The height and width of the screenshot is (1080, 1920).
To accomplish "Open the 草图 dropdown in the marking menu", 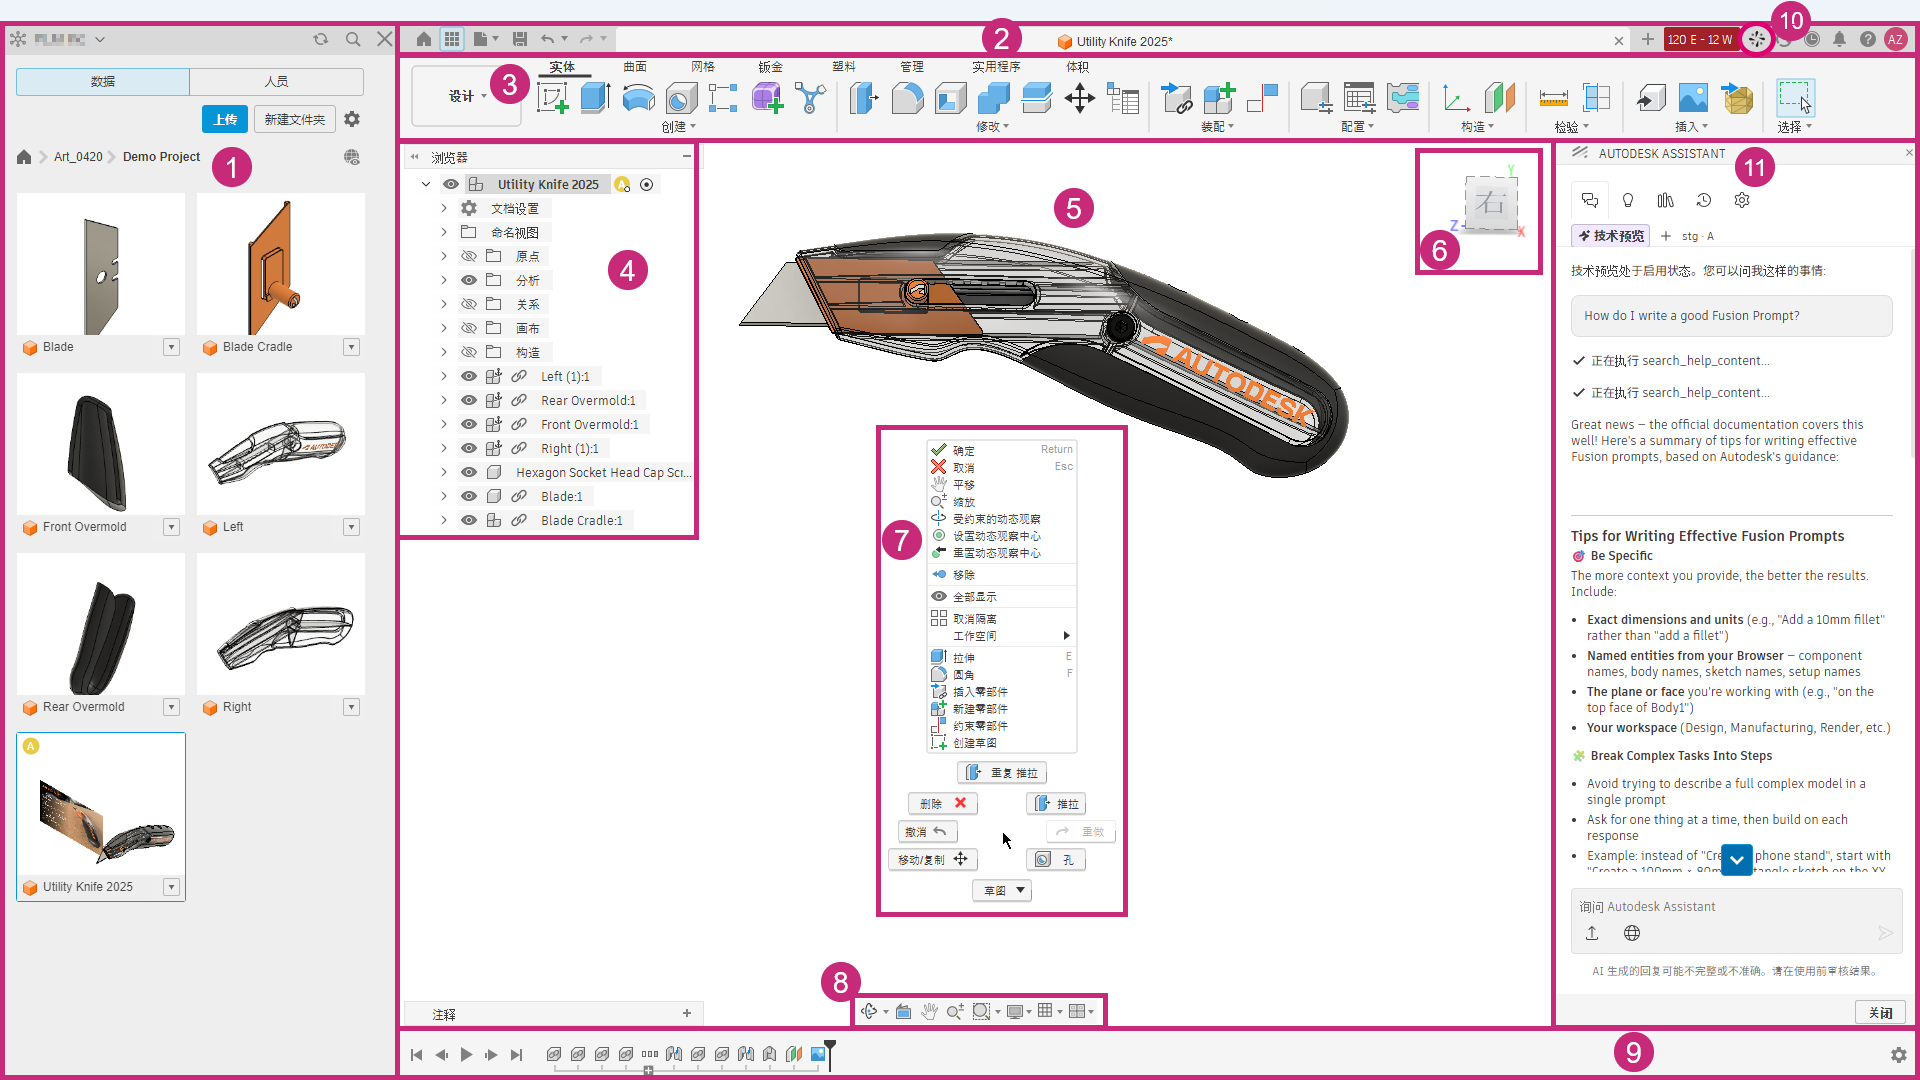I will point(1002,890).
